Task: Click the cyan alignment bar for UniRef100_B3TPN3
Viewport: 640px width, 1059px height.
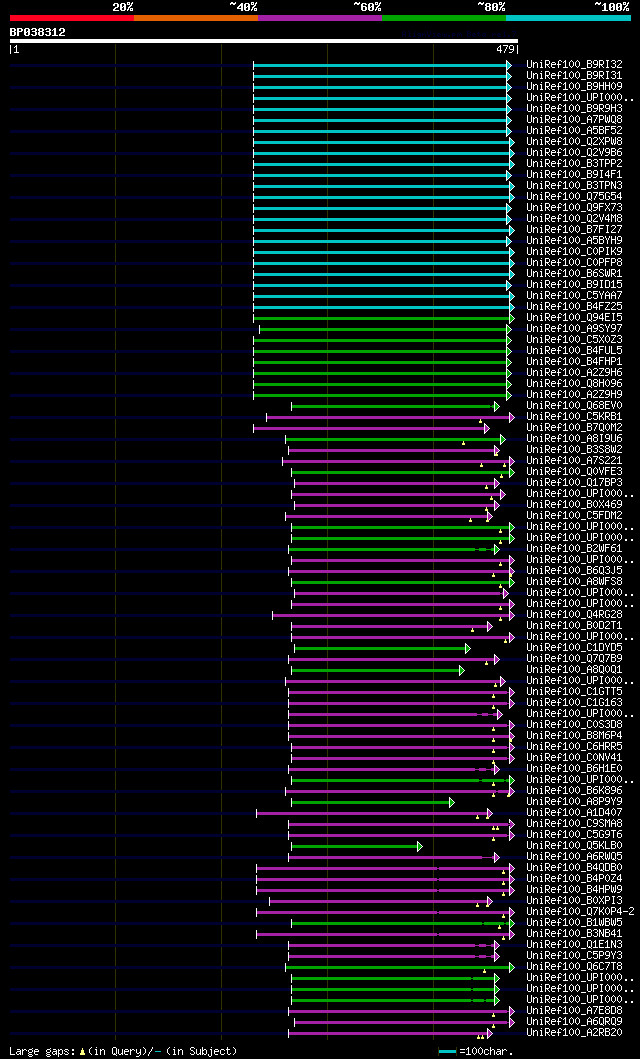Action: [x=383, y=186]
